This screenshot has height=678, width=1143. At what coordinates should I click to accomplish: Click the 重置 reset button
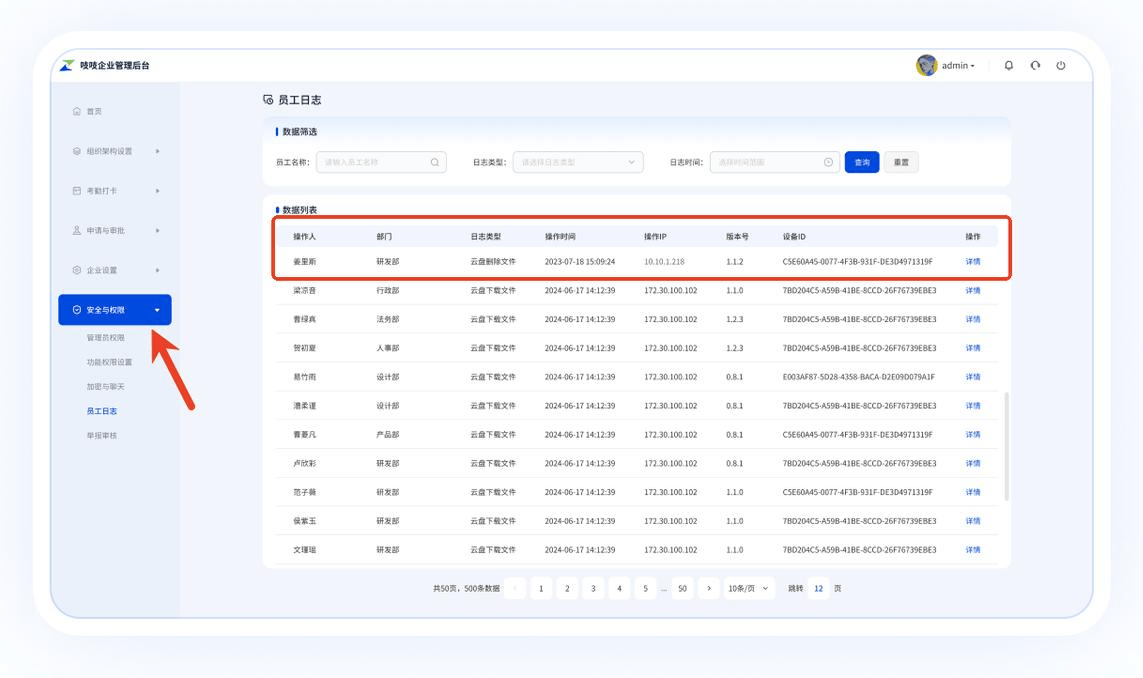(902, 163)
